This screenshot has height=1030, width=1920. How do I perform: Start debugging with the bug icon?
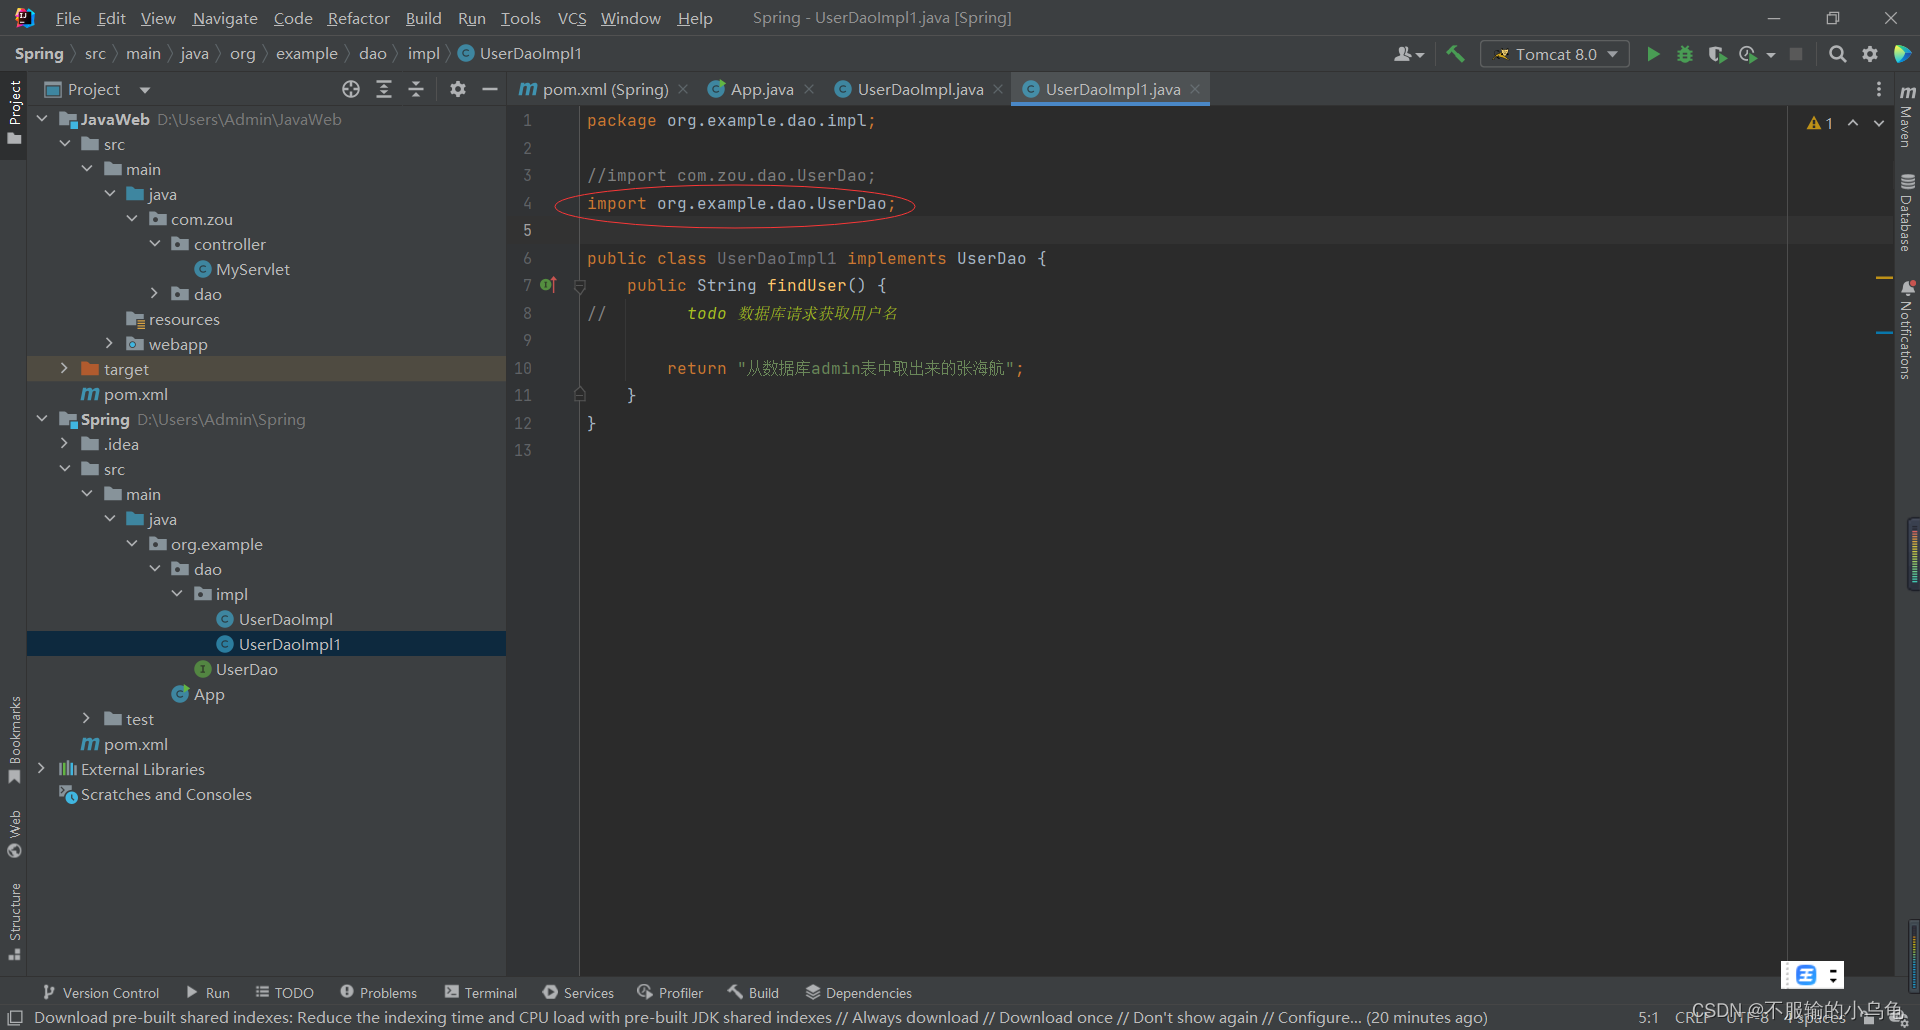click(x=1685, y=54)
